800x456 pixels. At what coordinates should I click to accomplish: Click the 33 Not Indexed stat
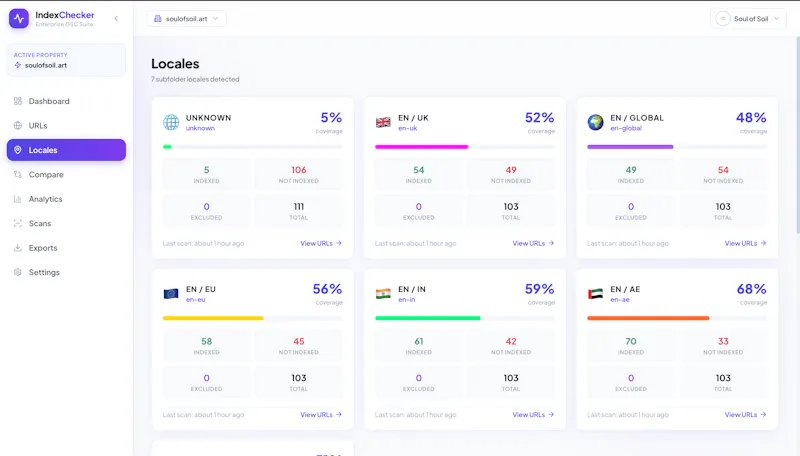pos(723,345)
